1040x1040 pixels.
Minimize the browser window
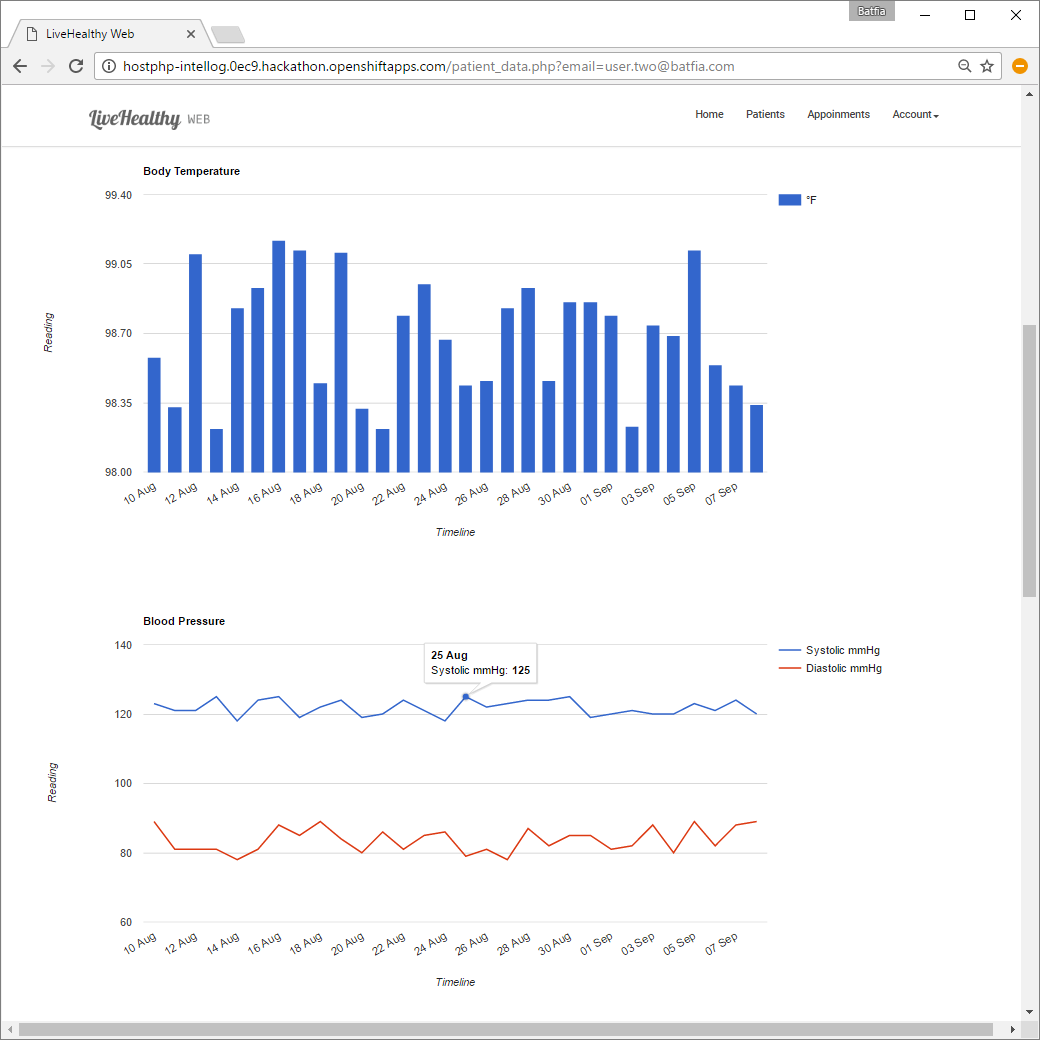coord(925,15)
